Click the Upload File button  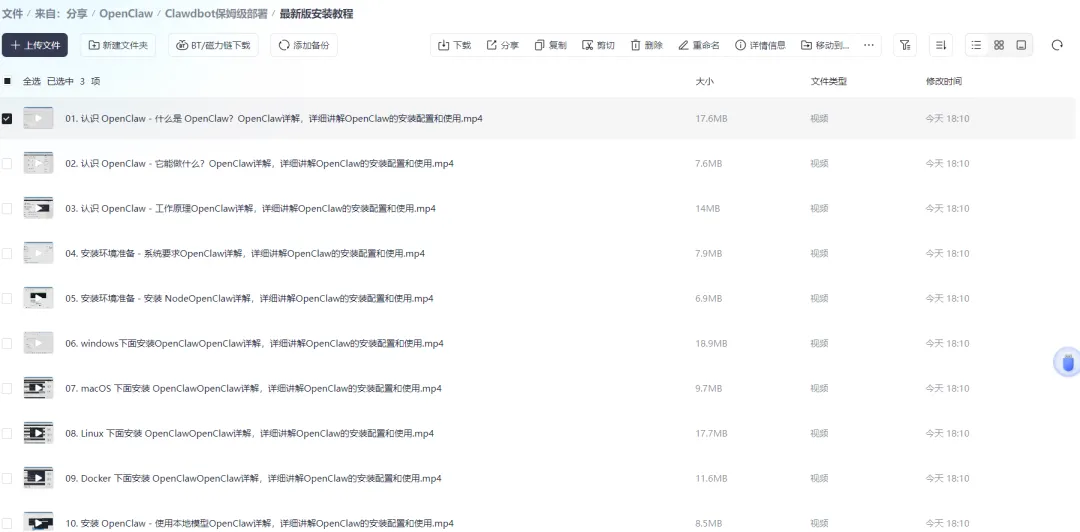34,45
